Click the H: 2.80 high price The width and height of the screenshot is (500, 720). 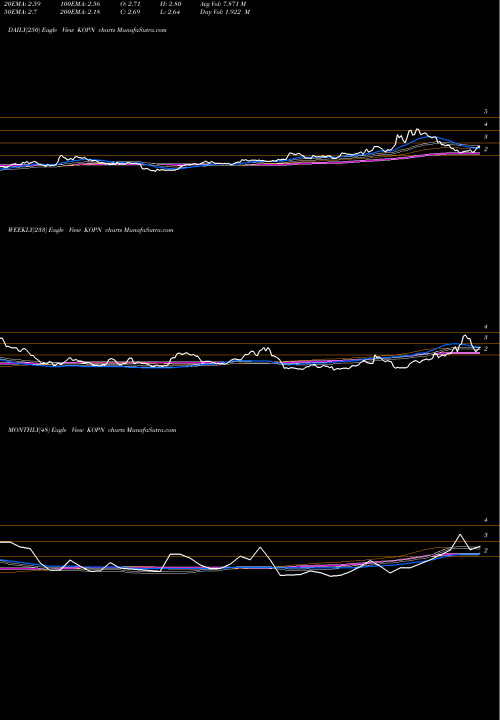pos(172,4)
